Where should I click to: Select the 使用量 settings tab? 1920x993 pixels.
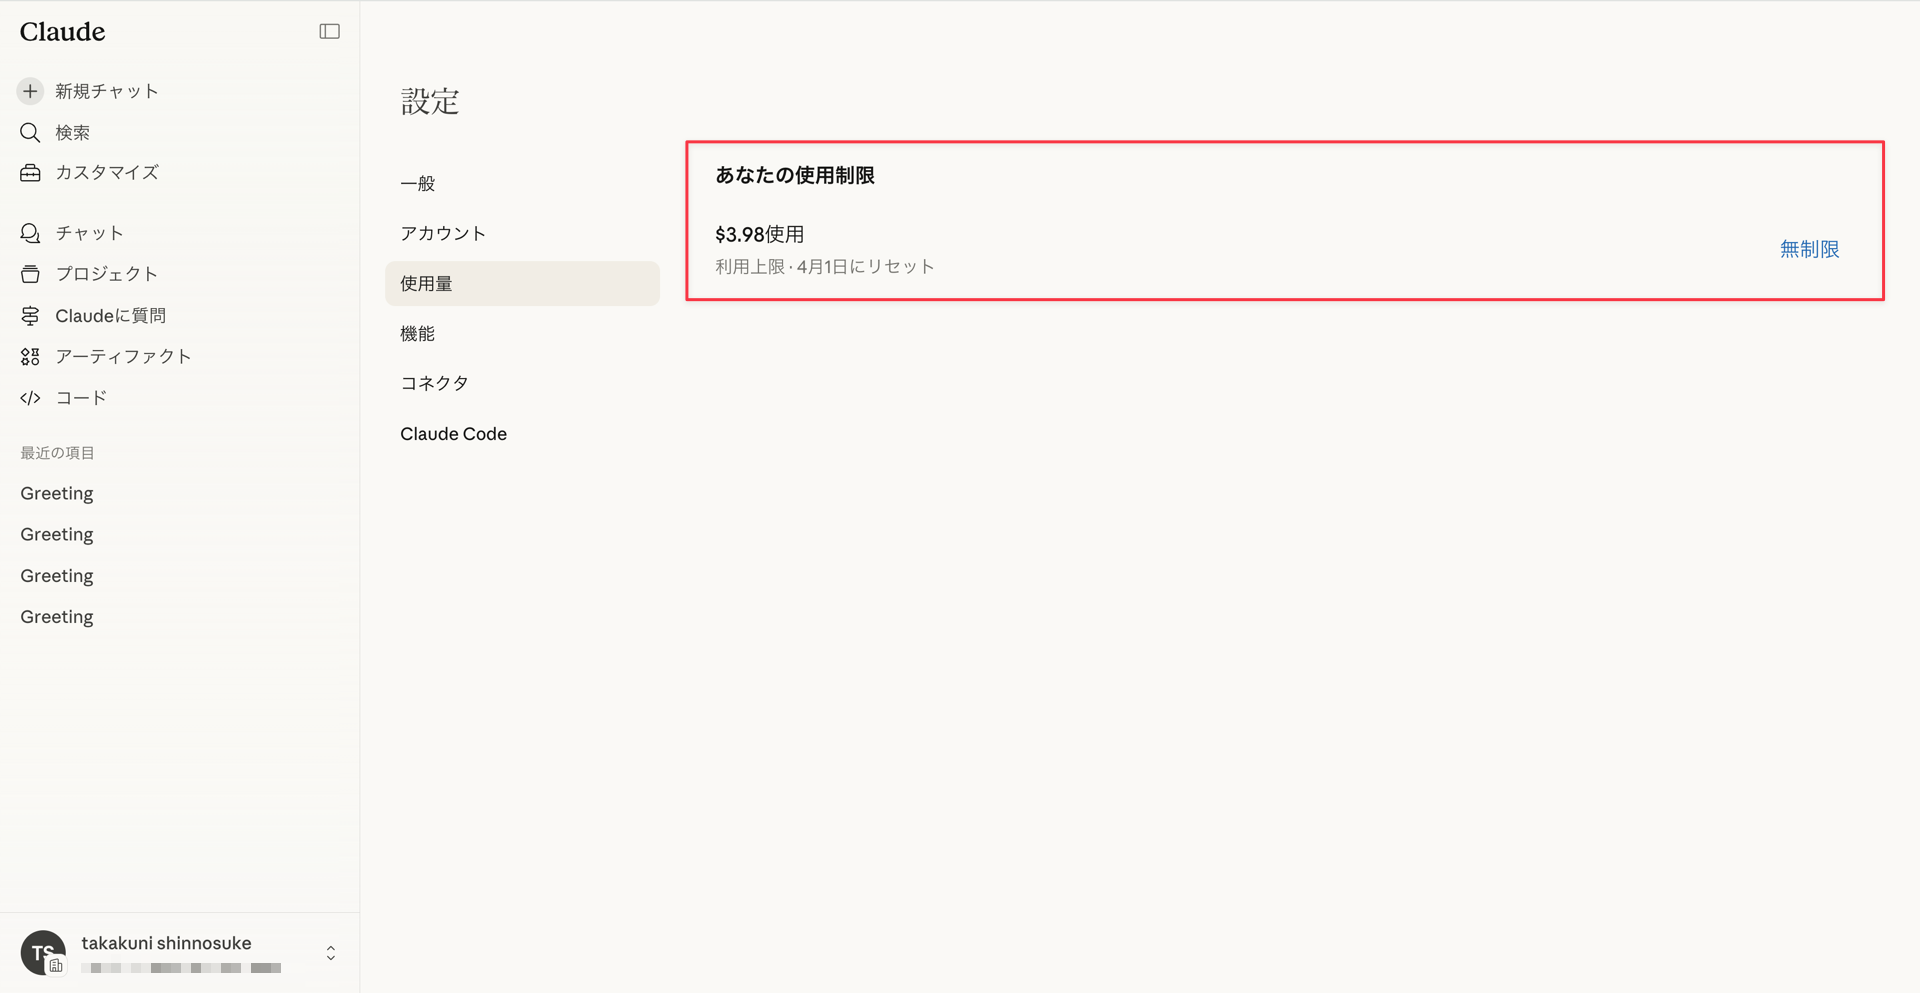522,284
